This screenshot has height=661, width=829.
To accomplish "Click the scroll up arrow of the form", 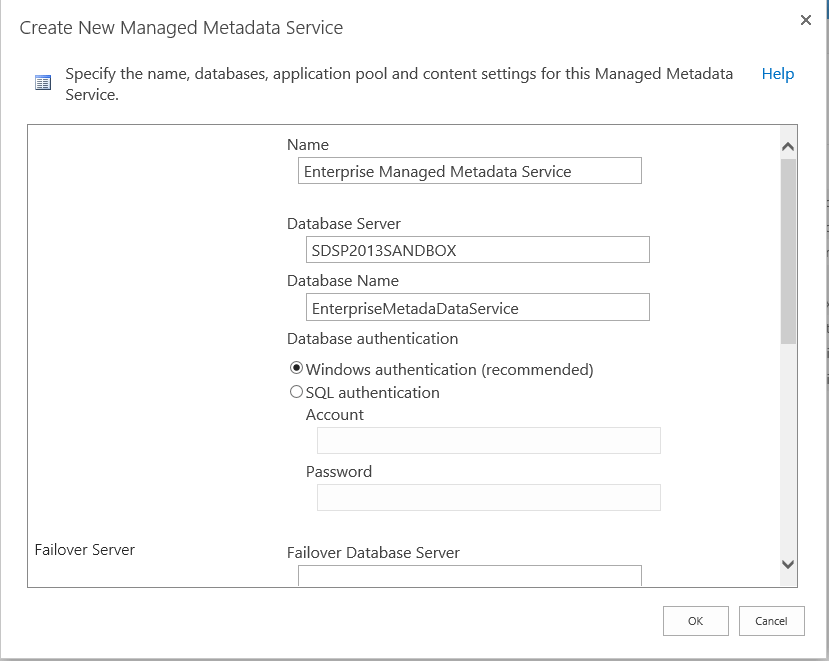I will coord(788,147).
